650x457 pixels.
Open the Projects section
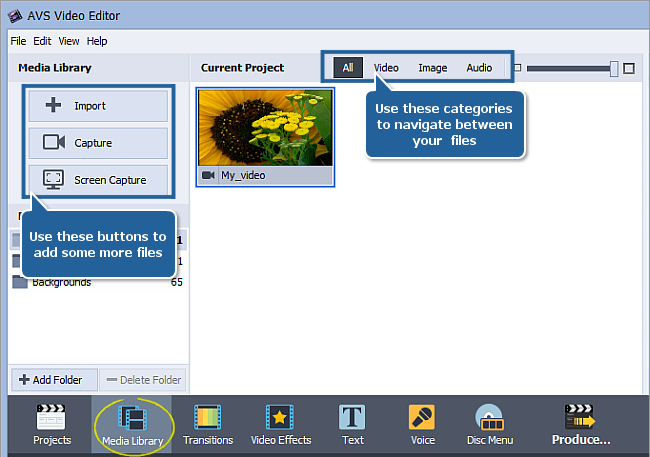[51, 425]
